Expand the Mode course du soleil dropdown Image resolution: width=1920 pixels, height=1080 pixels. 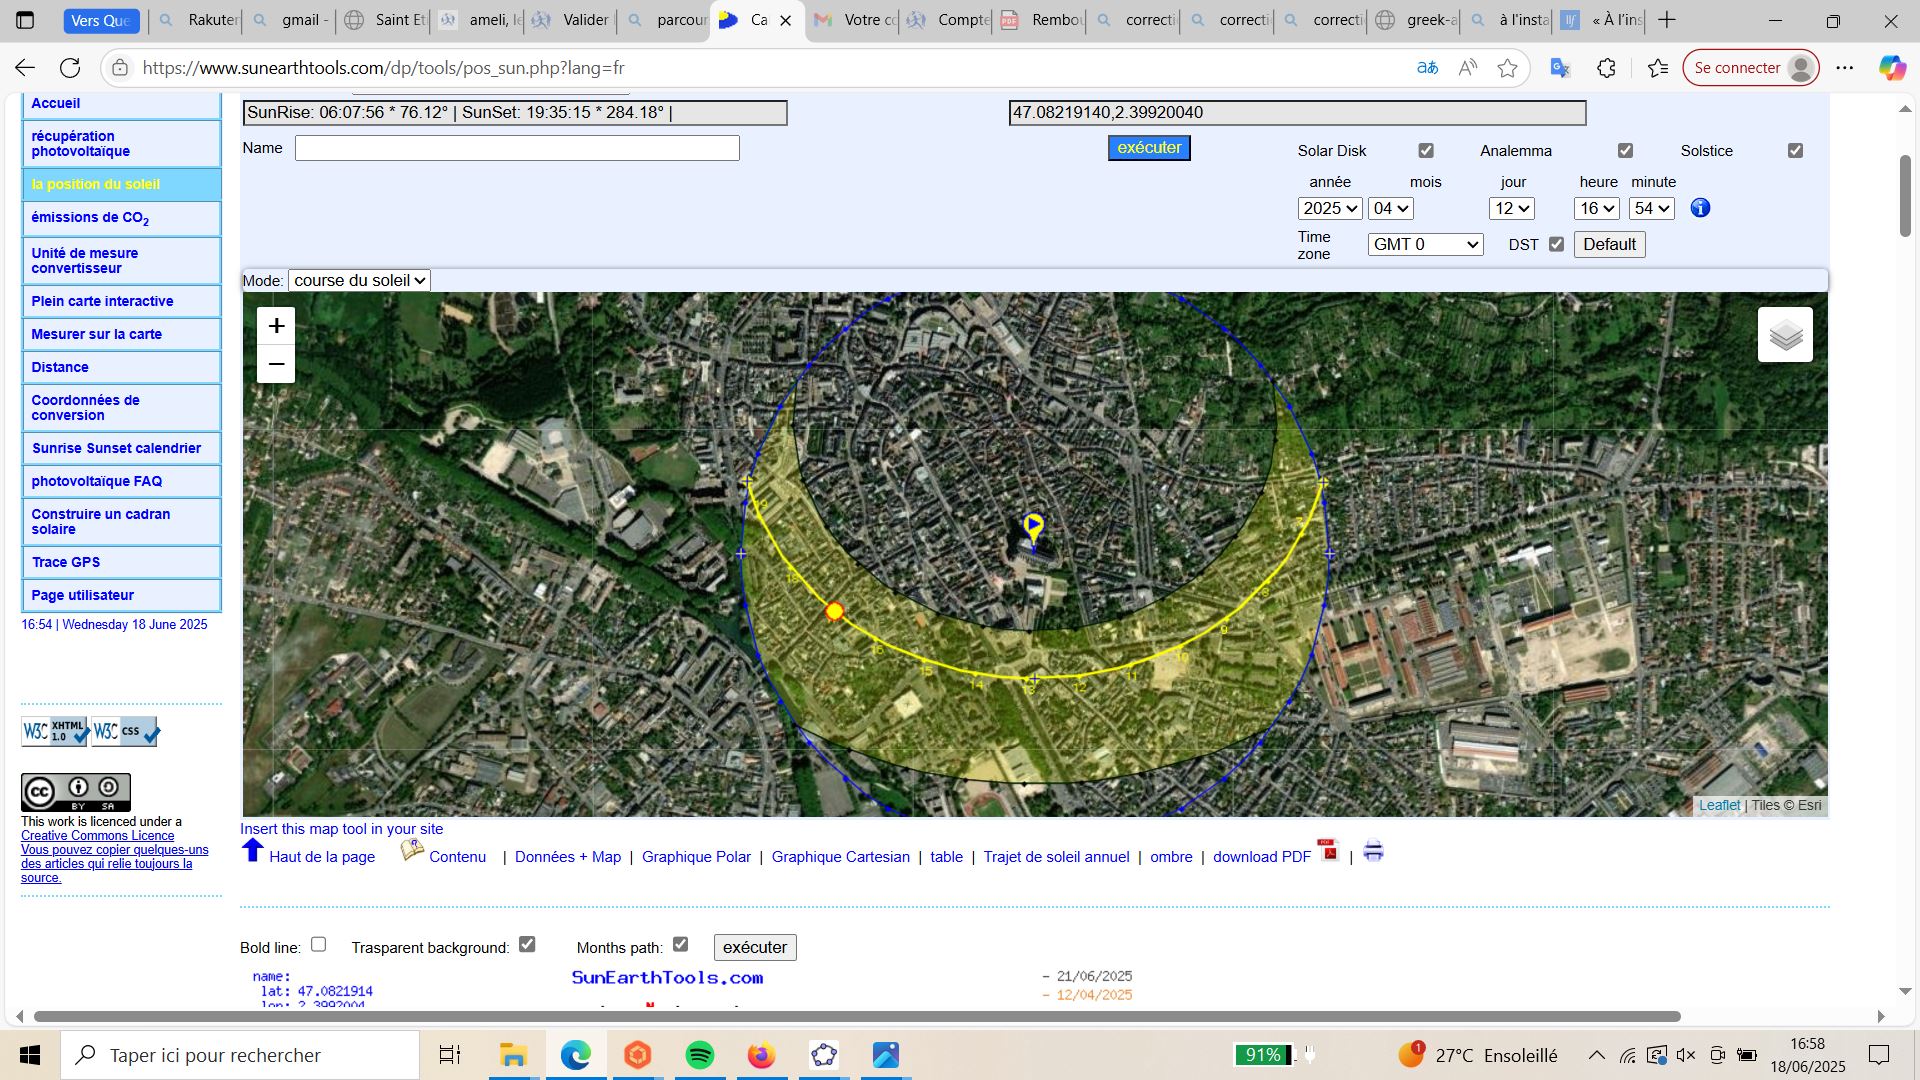click(360, 281)
